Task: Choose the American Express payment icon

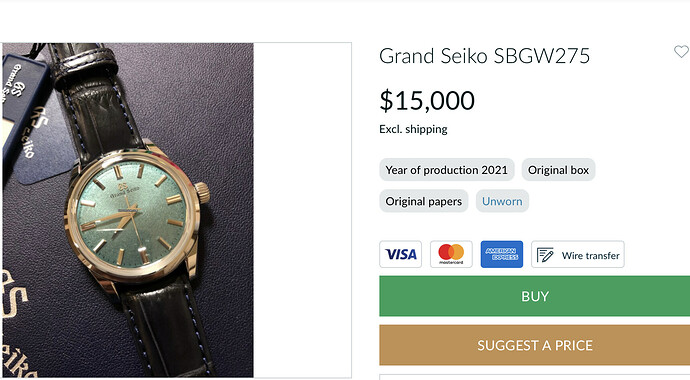Action: [x=502, y=254]
